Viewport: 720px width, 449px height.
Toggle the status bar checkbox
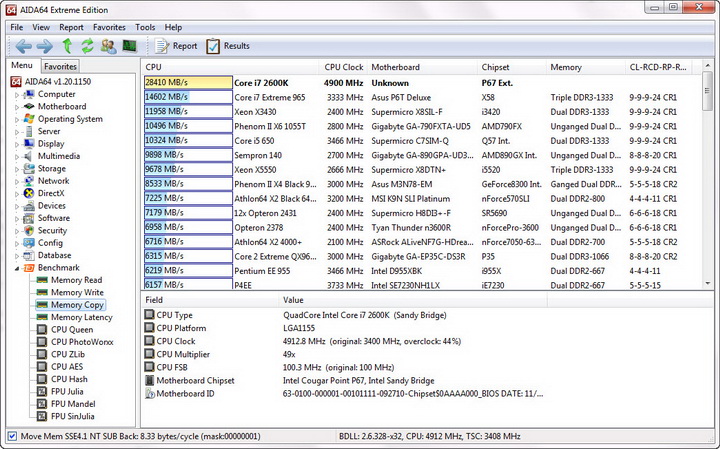coord(12,436)
